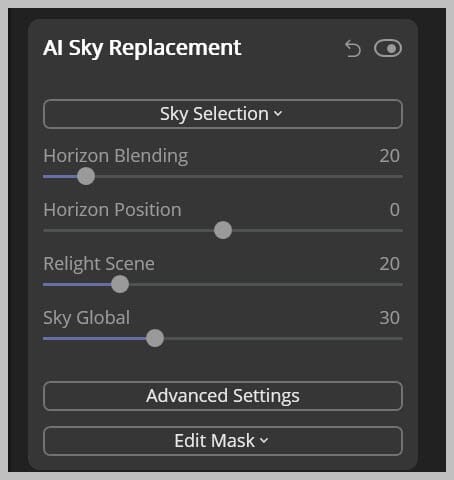Toggle AI Sky Replacement visibility switch
Viewport: 454px width, 480px height.
click(x=388, y=48)
